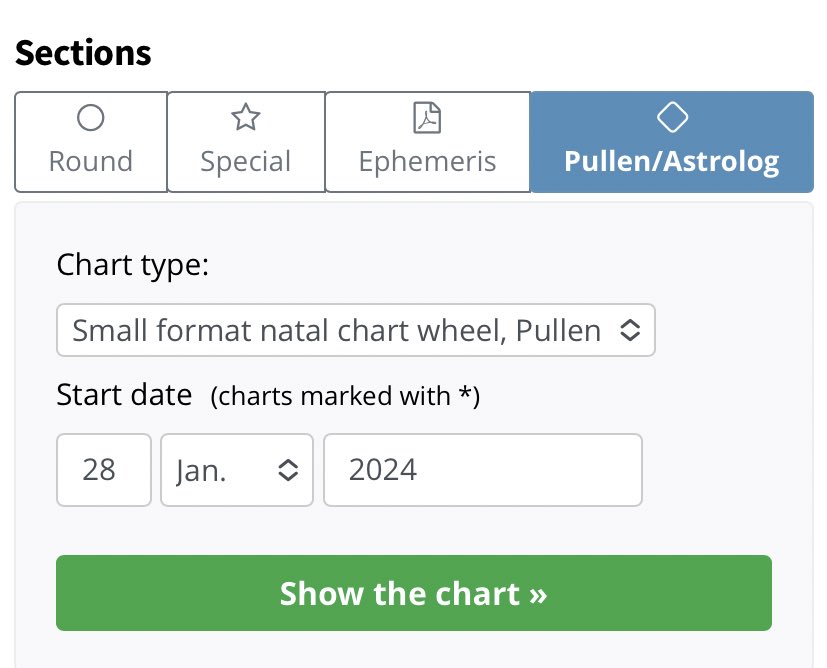Click the diamond icon on Pullen/Astrolog

(x=671, y=119)
